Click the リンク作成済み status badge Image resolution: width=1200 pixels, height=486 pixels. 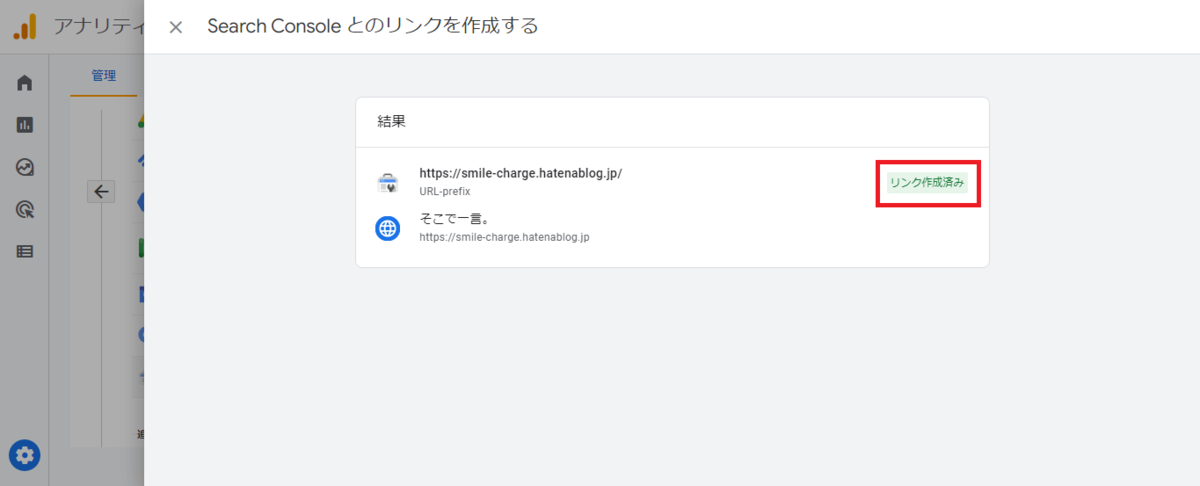click(927, 182)
